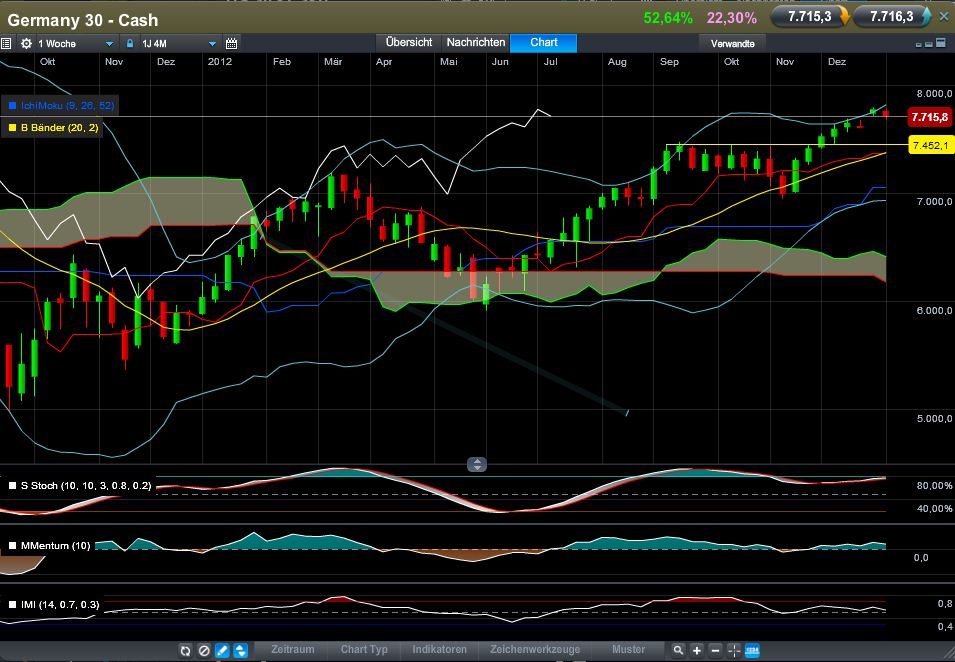
Task: Expand the 1J 4M time range dropdown
Action: (x=178, y=44)
